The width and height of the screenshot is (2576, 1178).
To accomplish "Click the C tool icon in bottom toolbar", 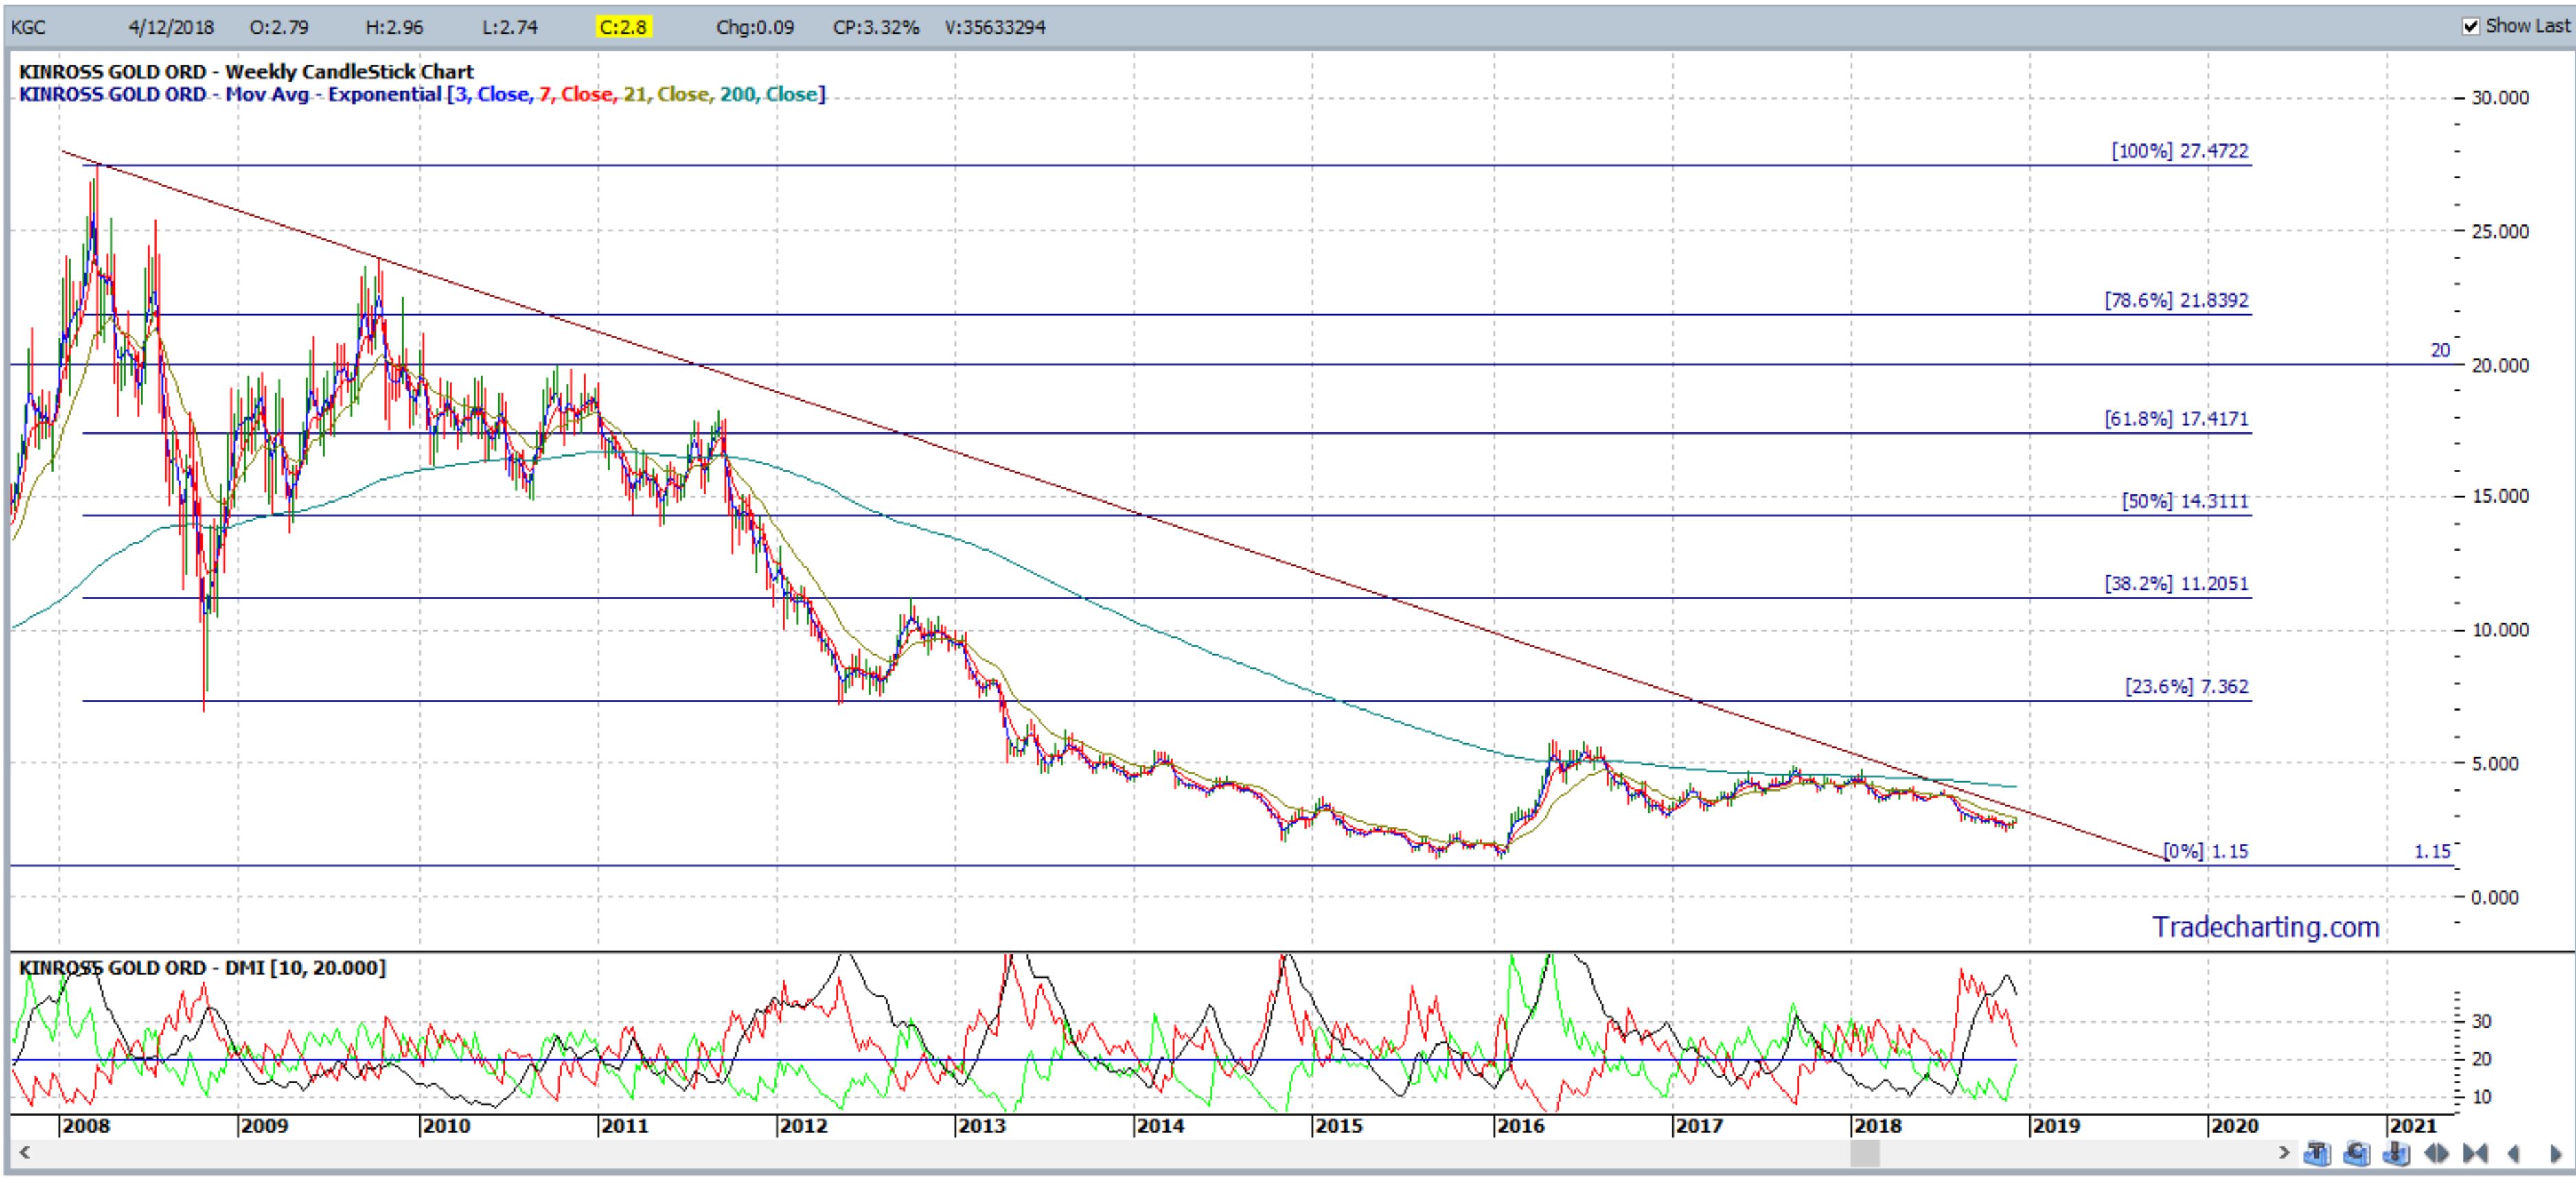I will (2357, 1153).
